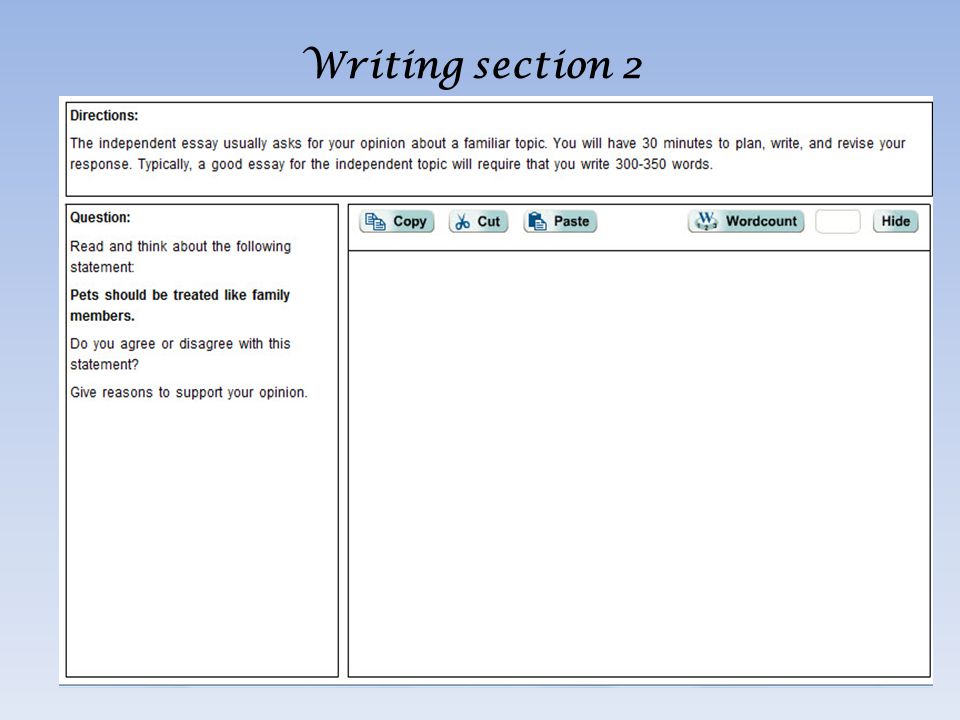
Task: Hide the word count display
Action: 896,222
